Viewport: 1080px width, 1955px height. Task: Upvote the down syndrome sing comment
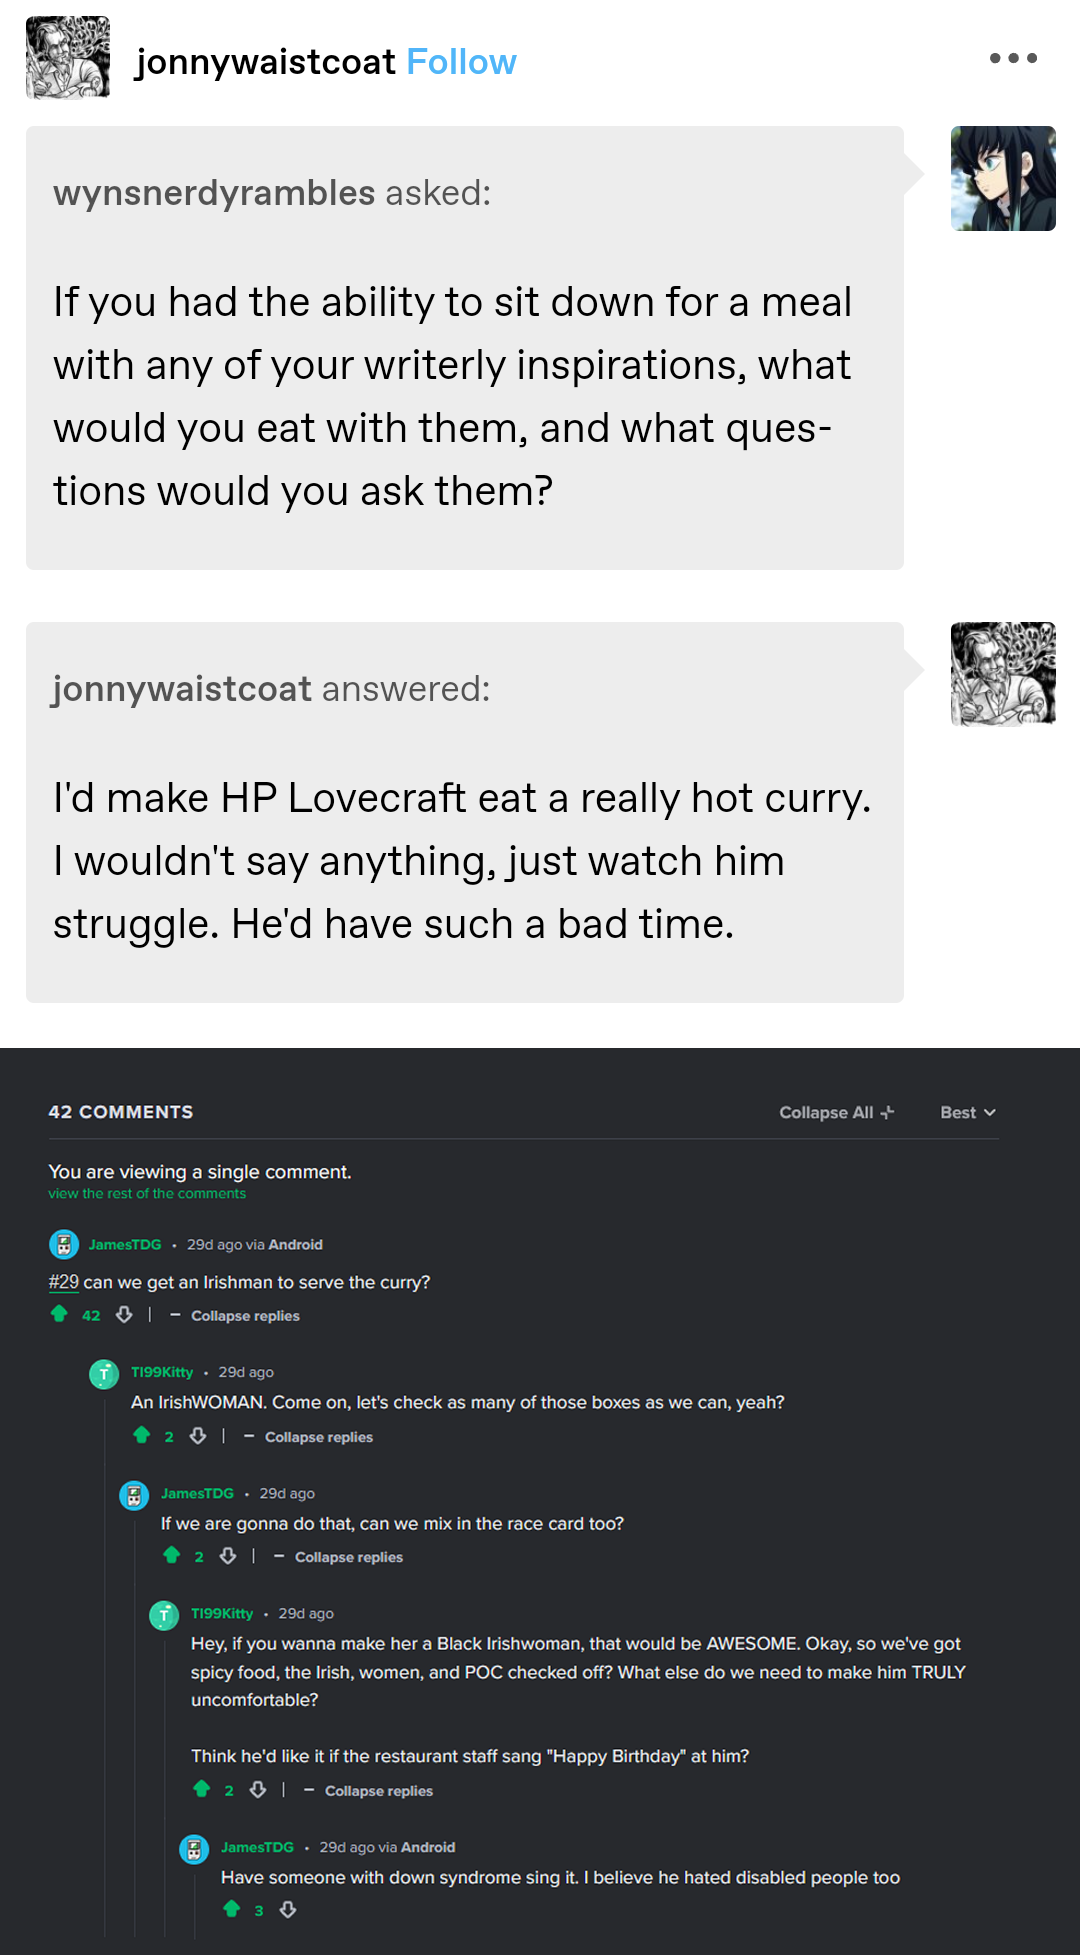click(x=232, y=1909)
